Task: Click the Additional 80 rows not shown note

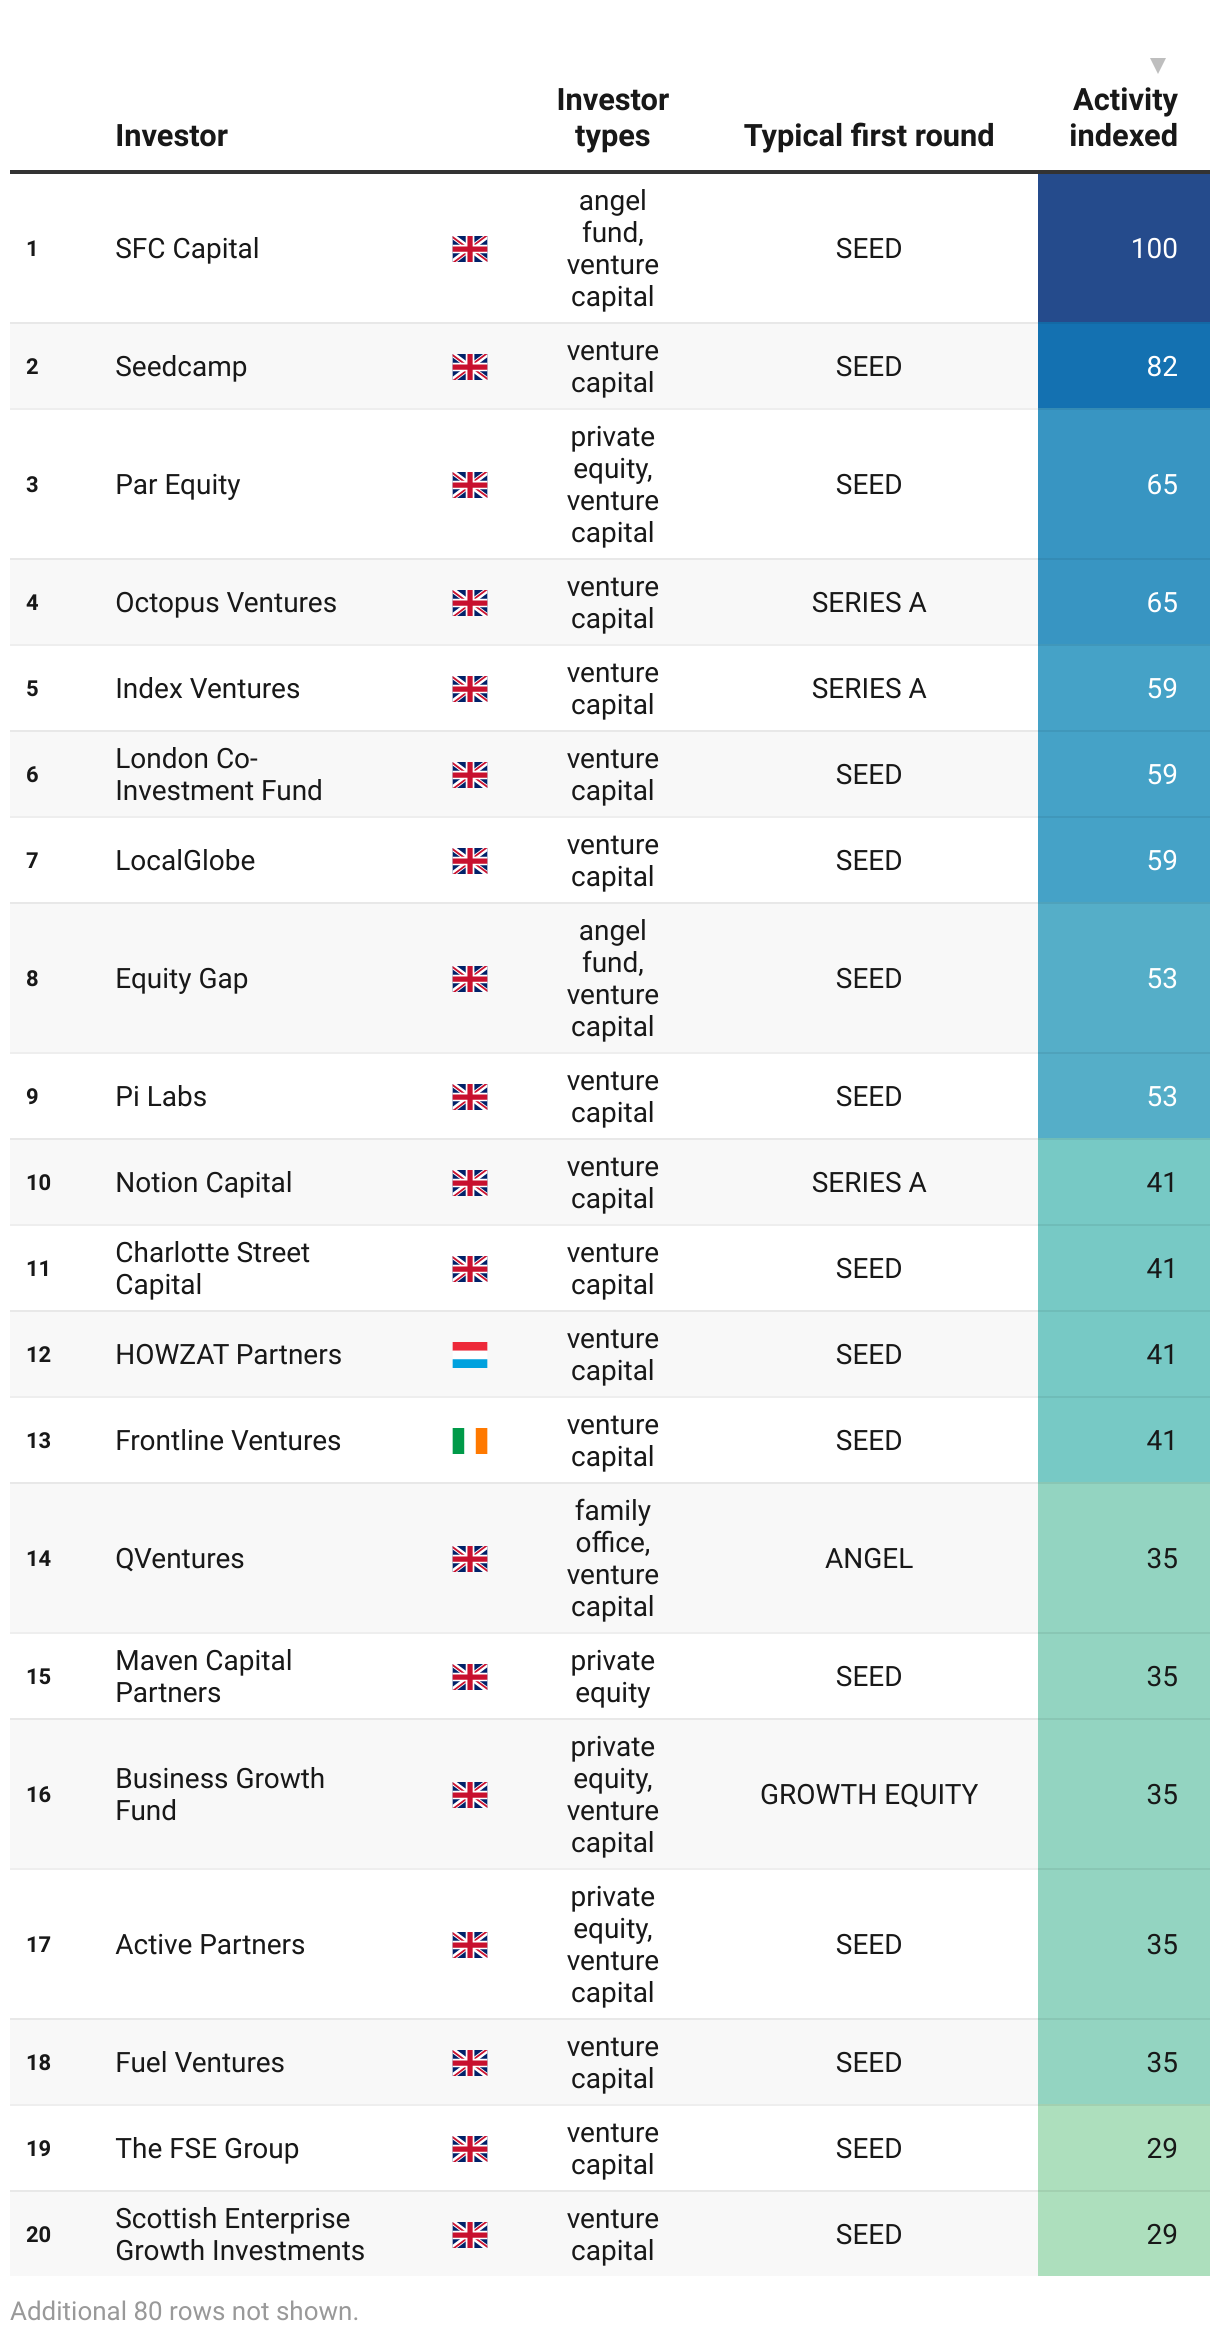Action: tap(185, 2311)
